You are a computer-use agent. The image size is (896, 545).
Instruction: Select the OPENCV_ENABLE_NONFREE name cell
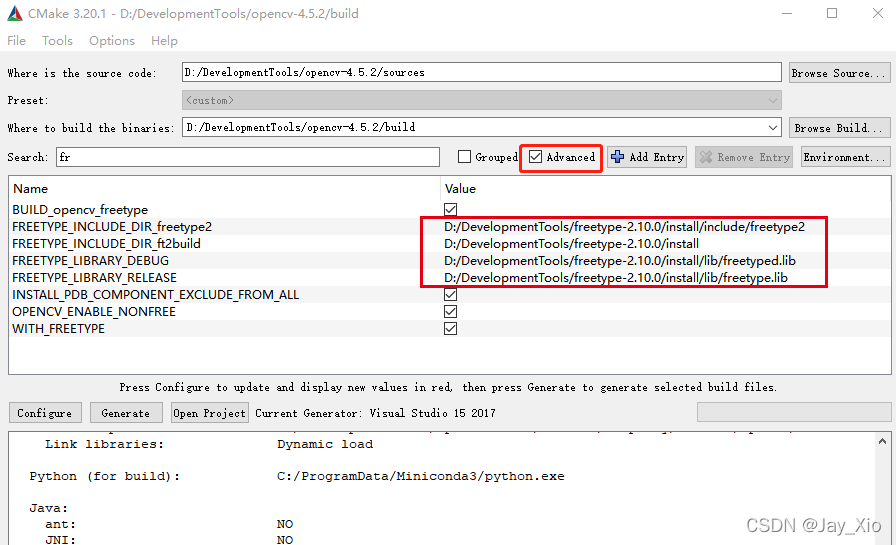click(x=94, y=312)
